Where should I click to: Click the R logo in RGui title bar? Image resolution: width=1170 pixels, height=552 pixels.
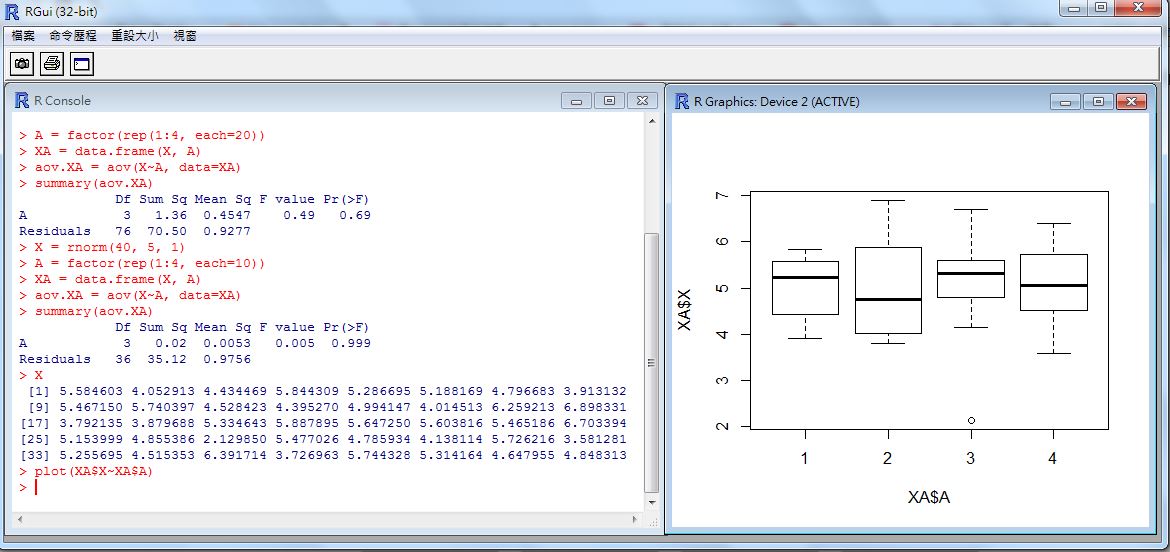coord(12,11)
